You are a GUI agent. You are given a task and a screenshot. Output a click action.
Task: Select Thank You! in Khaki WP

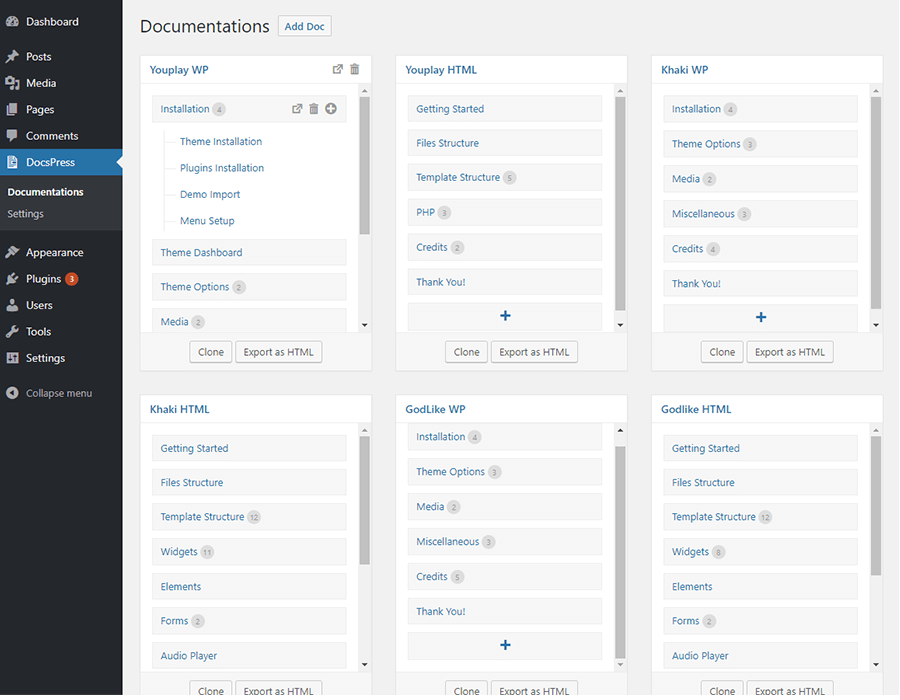tap(761, 283)
